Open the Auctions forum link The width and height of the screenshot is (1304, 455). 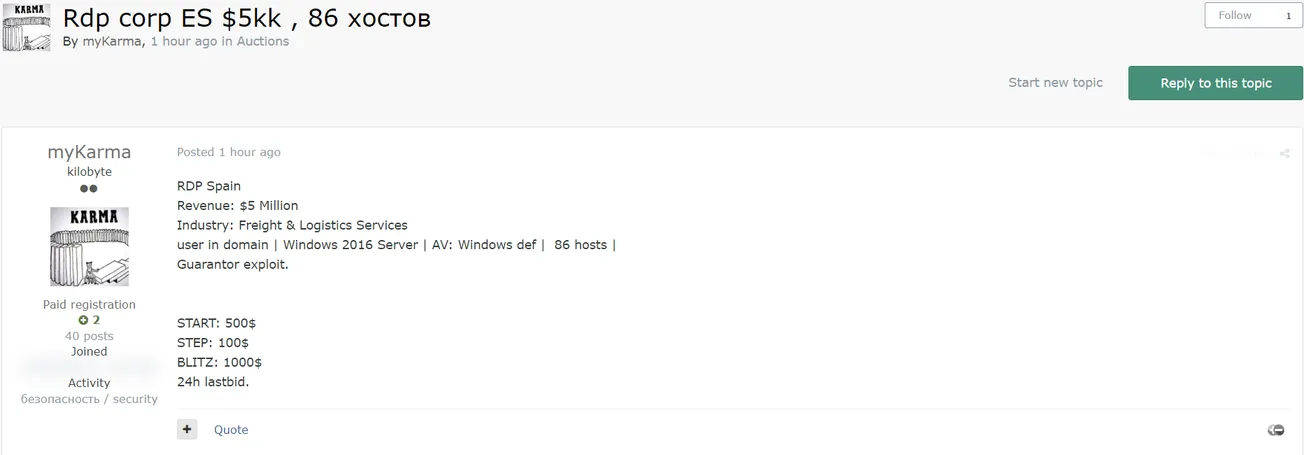pos(263,42)
